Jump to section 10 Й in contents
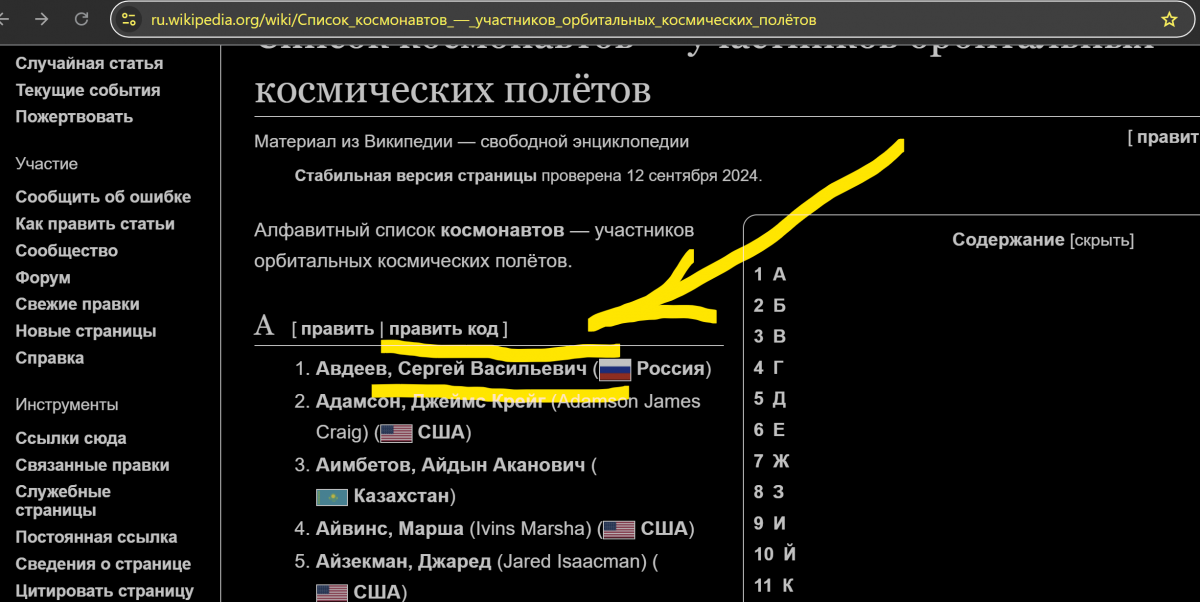 (x=775, y=554)
